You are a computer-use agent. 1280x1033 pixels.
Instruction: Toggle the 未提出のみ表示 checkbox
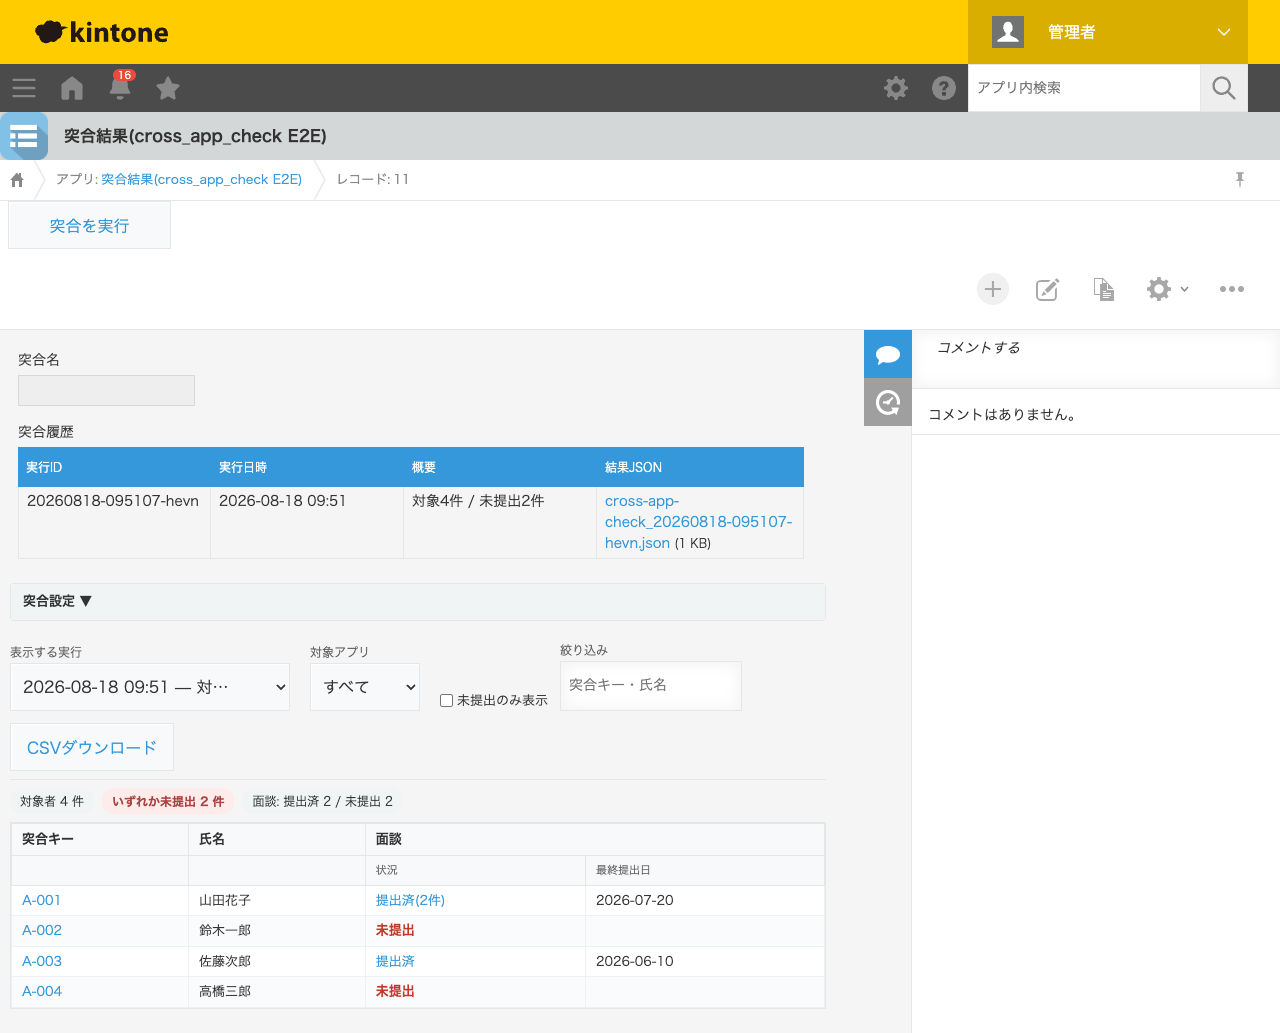447,701
